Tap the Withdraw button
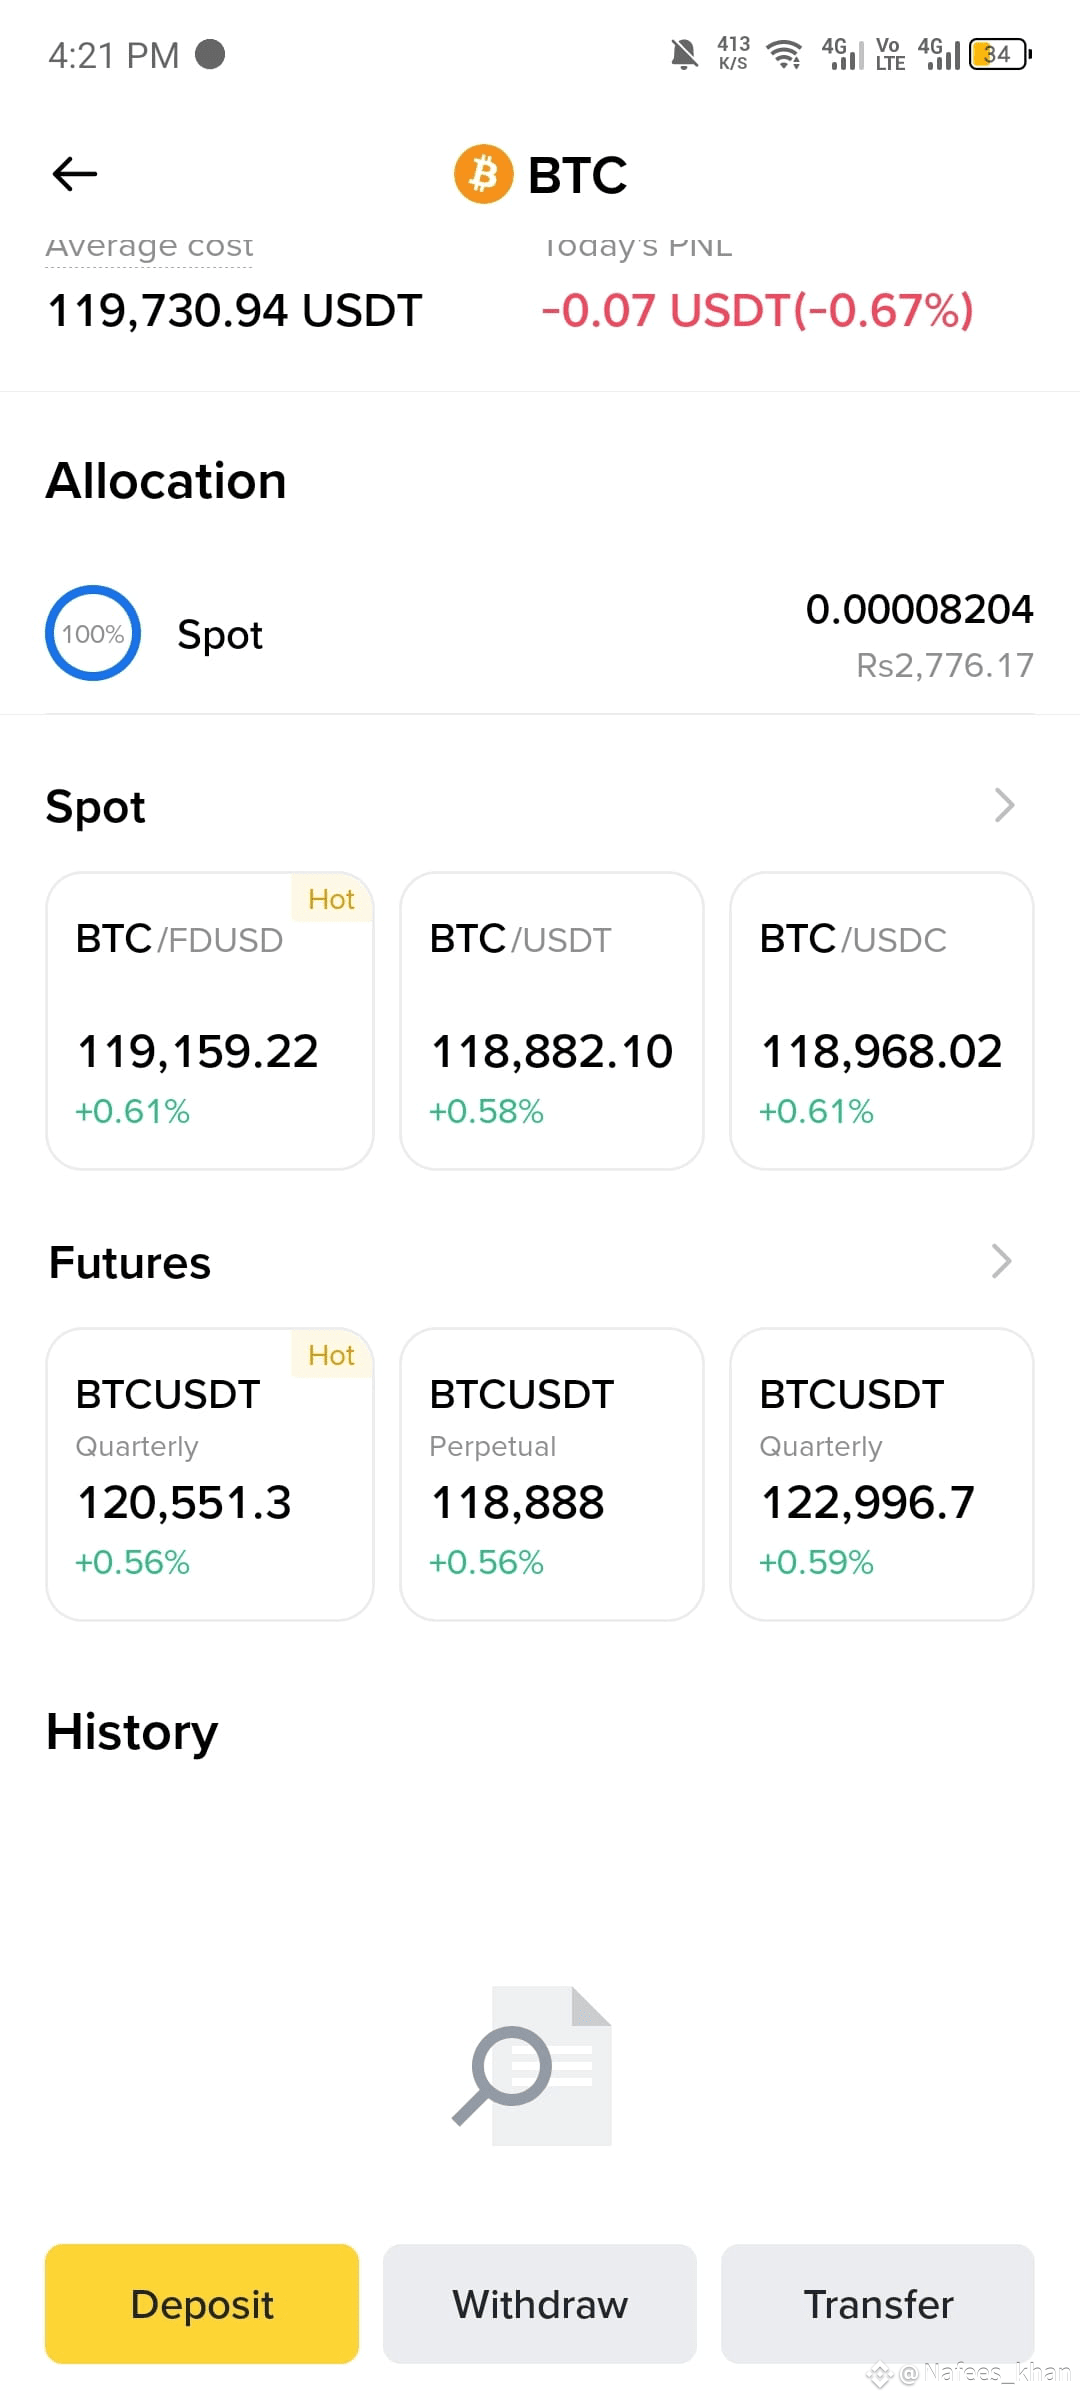The image size is (1080, 2400). (540, 2304)
